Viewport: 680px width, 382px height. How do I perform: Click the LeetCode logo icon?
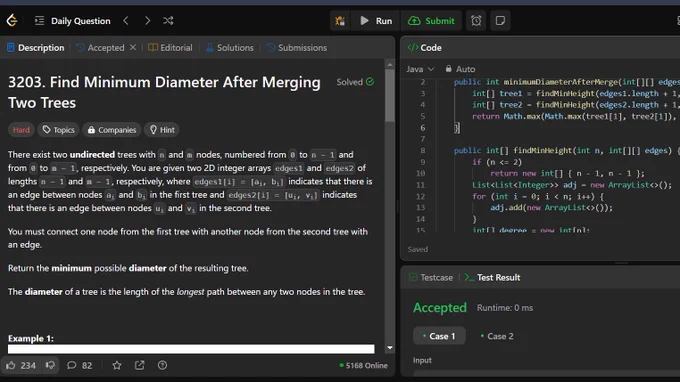pyautogui.click(x=12, y=20)
